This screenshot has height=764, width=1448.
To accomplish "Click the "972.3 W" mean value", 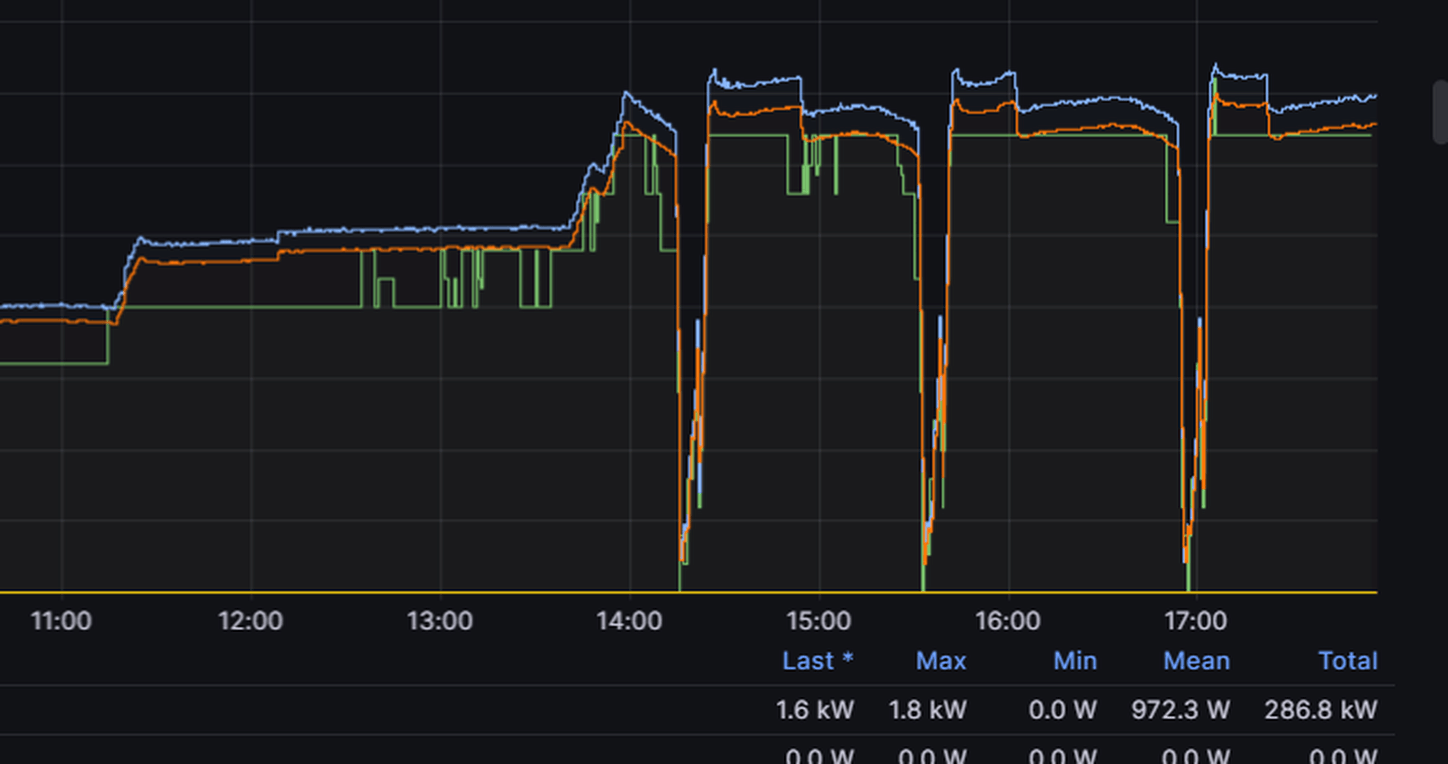I will (x=1181, y=710).
